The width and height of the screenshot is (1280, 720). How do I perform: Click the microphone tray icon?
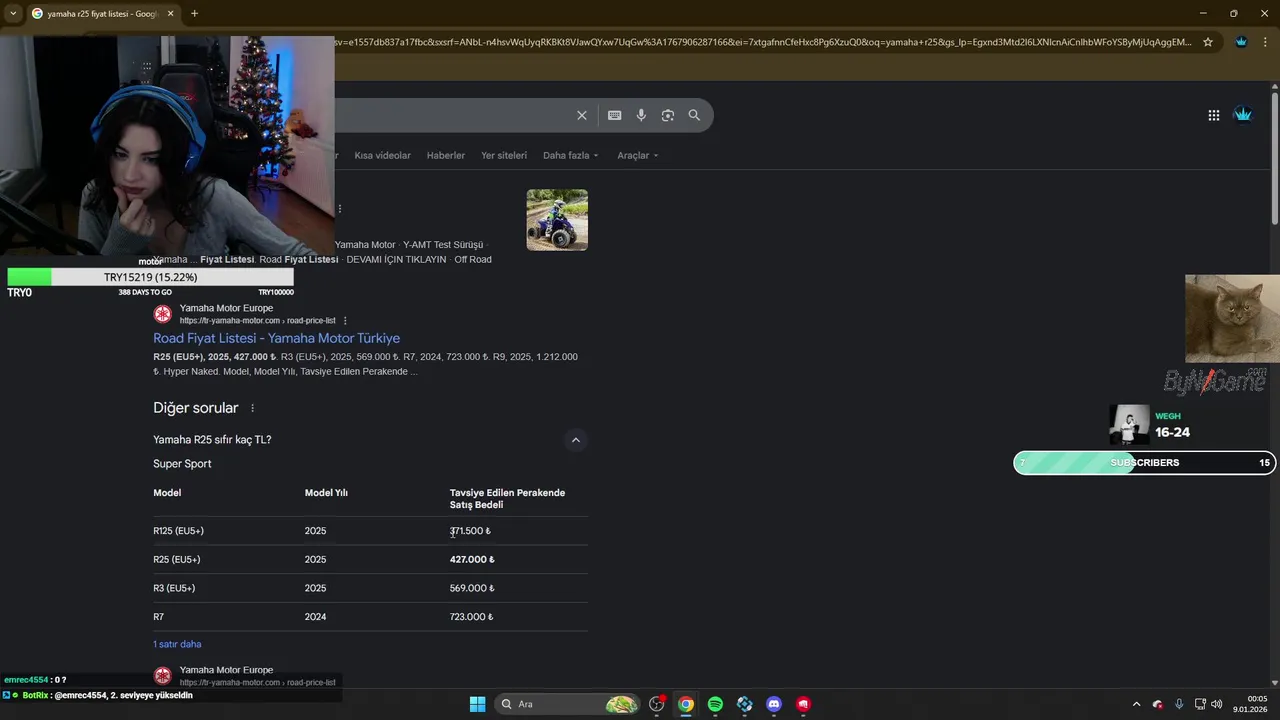(1179, 704)
